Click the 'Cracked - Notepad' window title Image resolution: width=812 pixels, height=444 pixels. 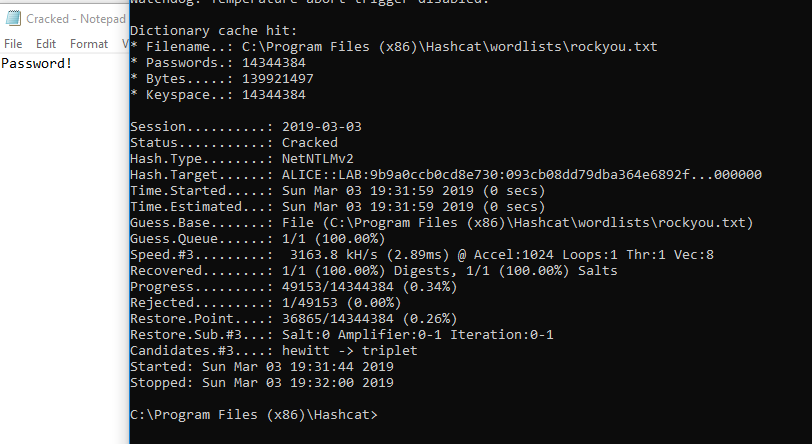[x=76, y=18]
